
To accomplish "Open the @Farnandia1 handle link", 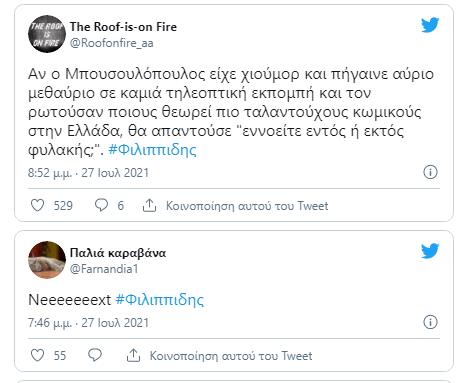I will tap(104, 269).
